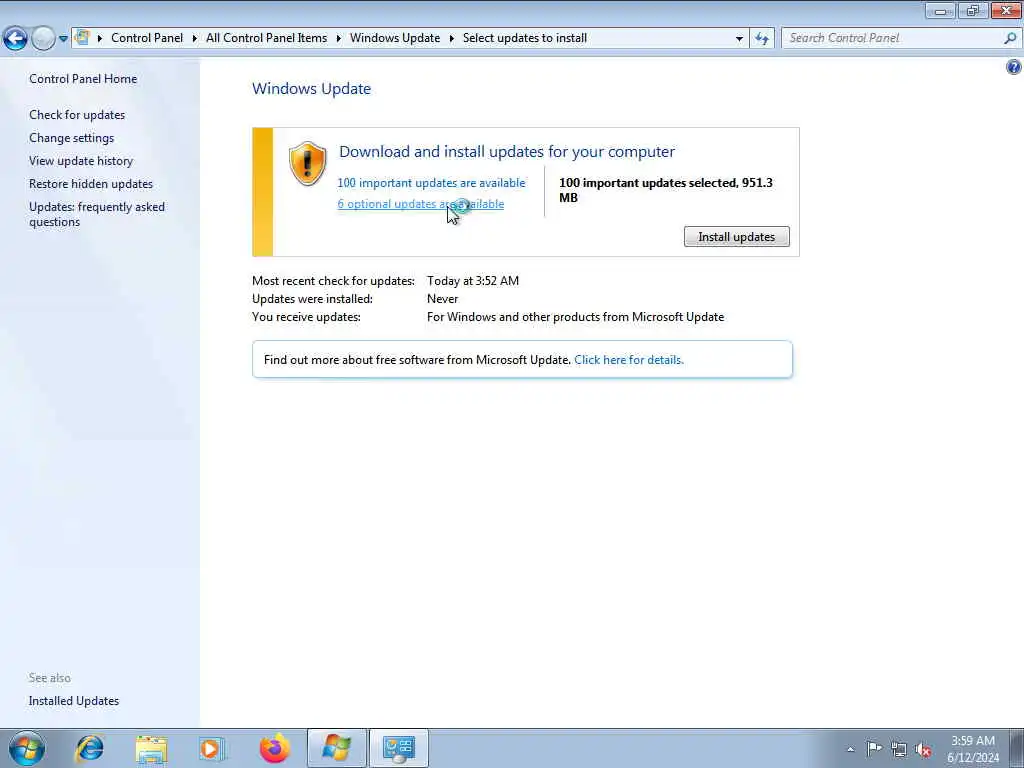Click Show desktop strip beside the clock

[1016, 748]
